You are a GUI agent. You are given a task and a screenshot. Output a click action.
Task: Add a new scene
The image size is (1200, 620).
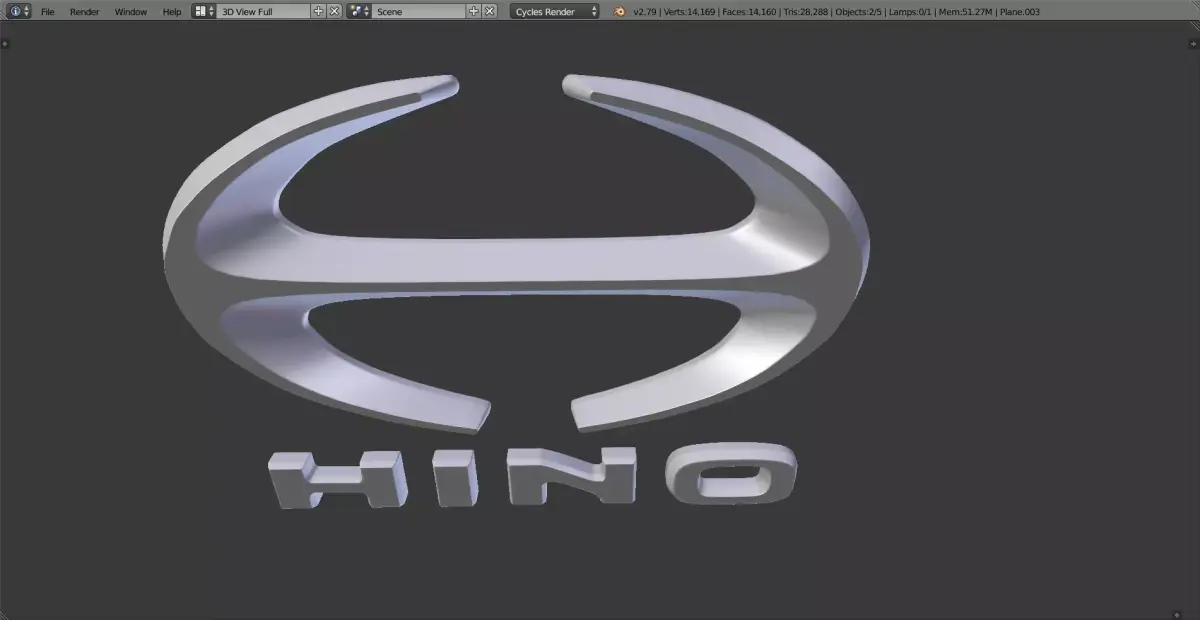click(474, 11)
